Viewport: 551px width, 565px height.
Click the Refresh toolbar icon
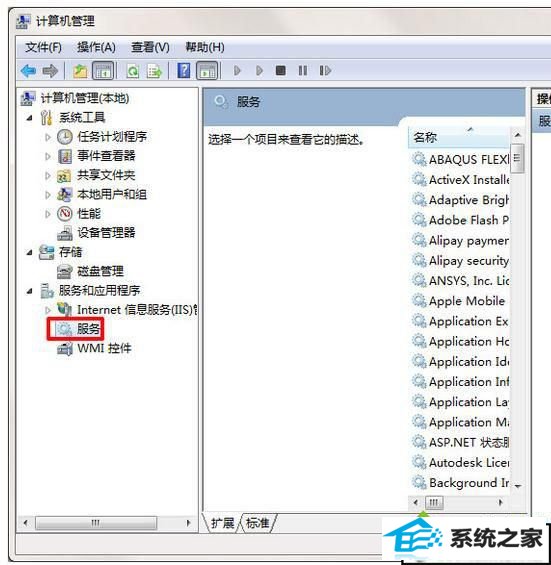(133, 71)
